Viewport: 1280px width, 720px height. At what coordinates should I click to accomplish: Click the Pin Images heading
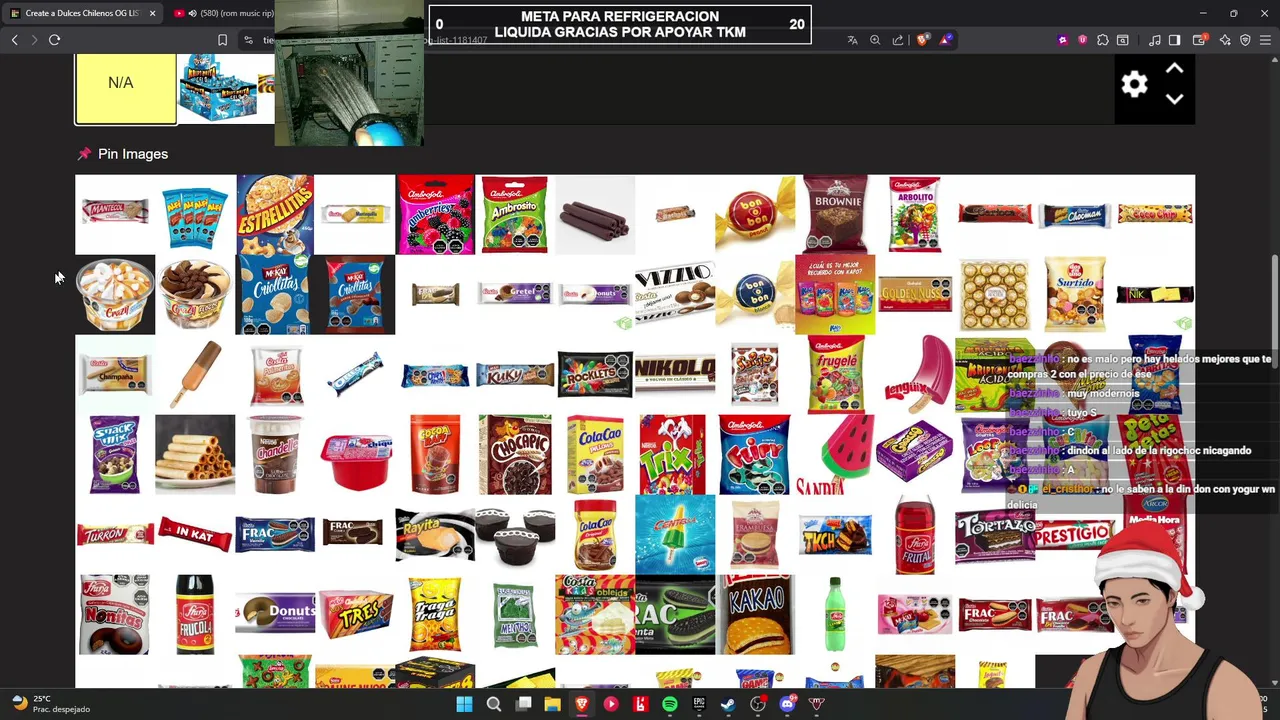[x=133, y=154]
